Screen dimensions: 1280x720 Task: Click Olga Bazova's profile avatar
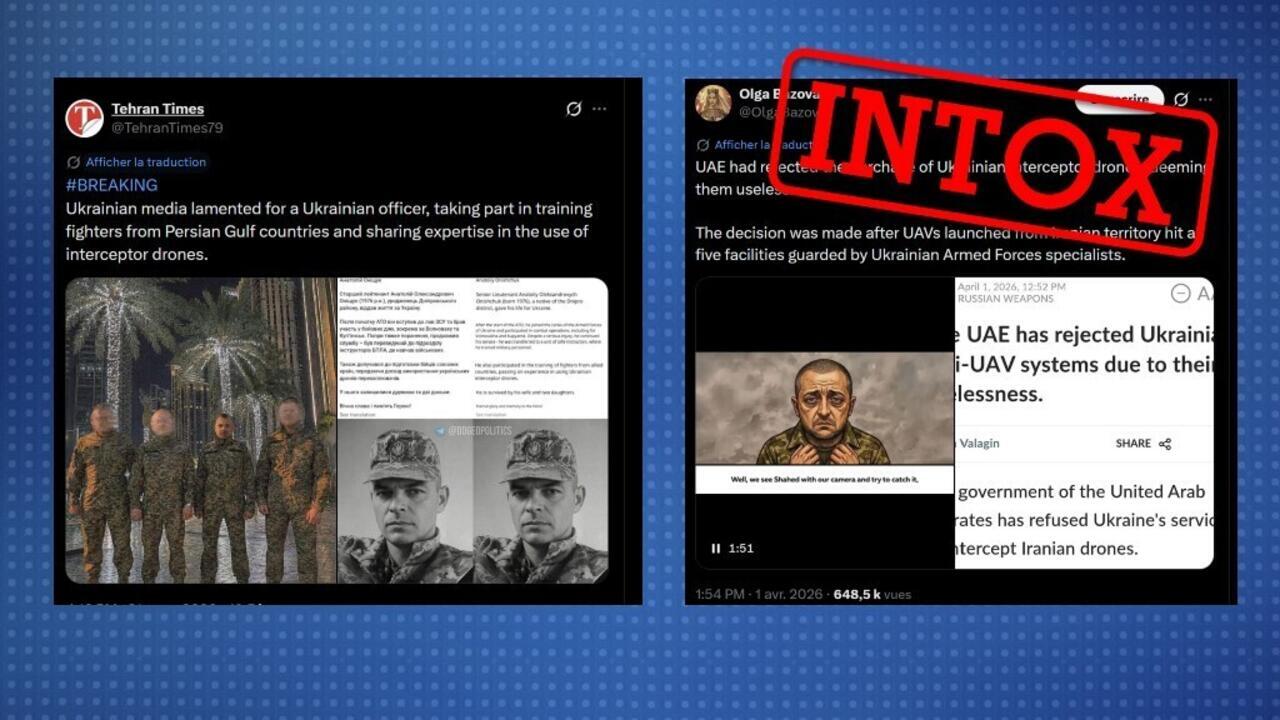[713, 103]
